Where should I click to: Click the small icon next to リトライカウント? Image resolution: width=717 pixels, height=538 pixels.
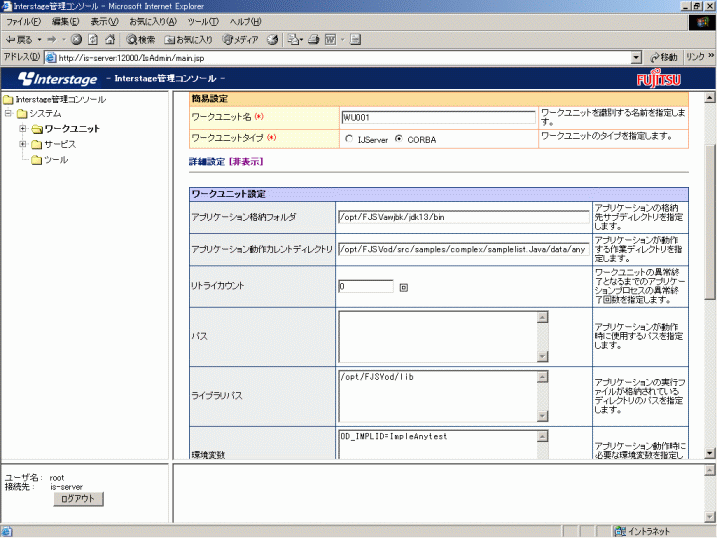pos(404,288)
